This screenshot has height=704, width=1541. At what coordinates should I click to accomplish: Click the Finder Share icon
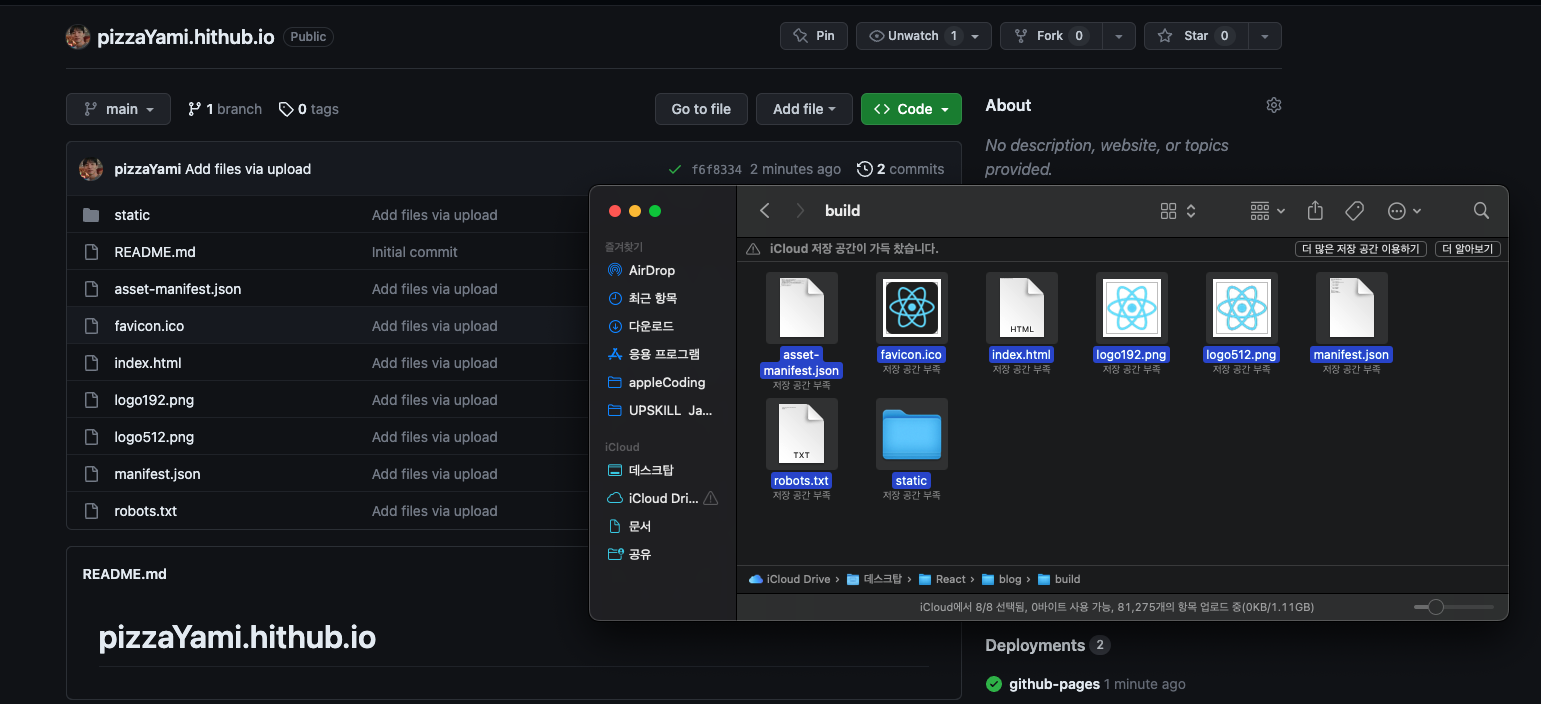[1315, 210]
